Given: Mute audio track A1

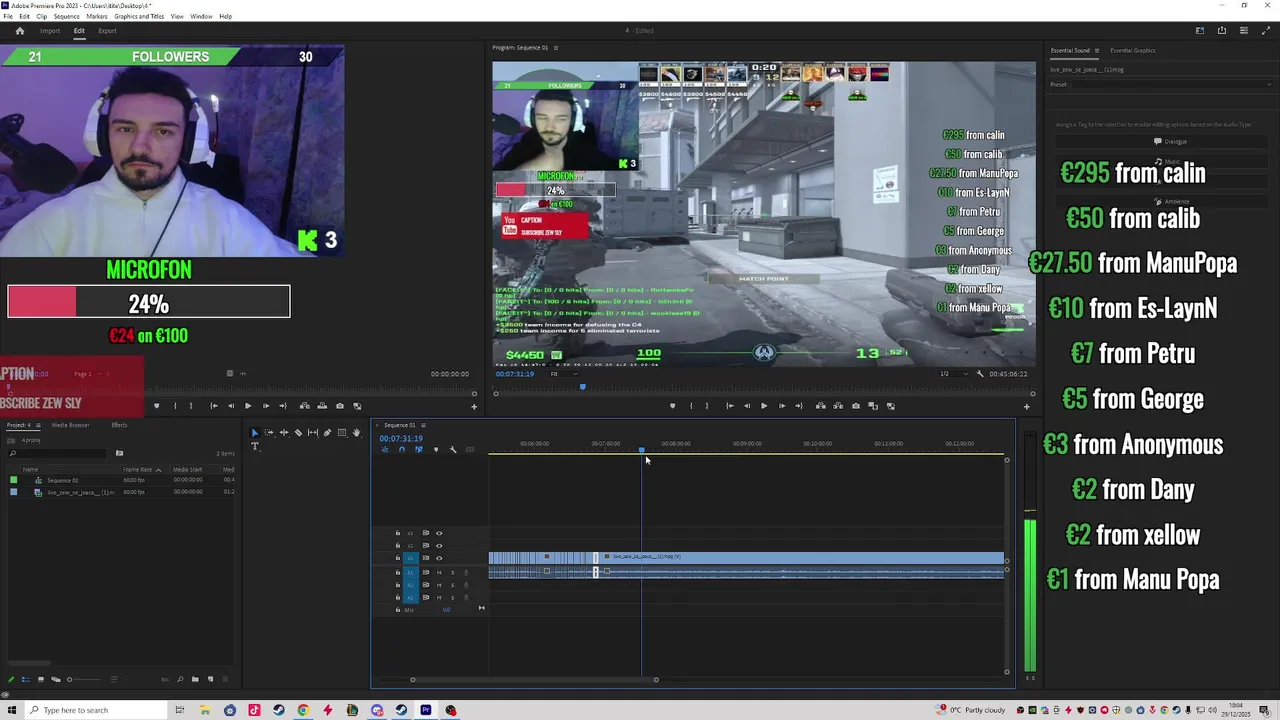Looking at the screenshot, I should coord(438,573).
